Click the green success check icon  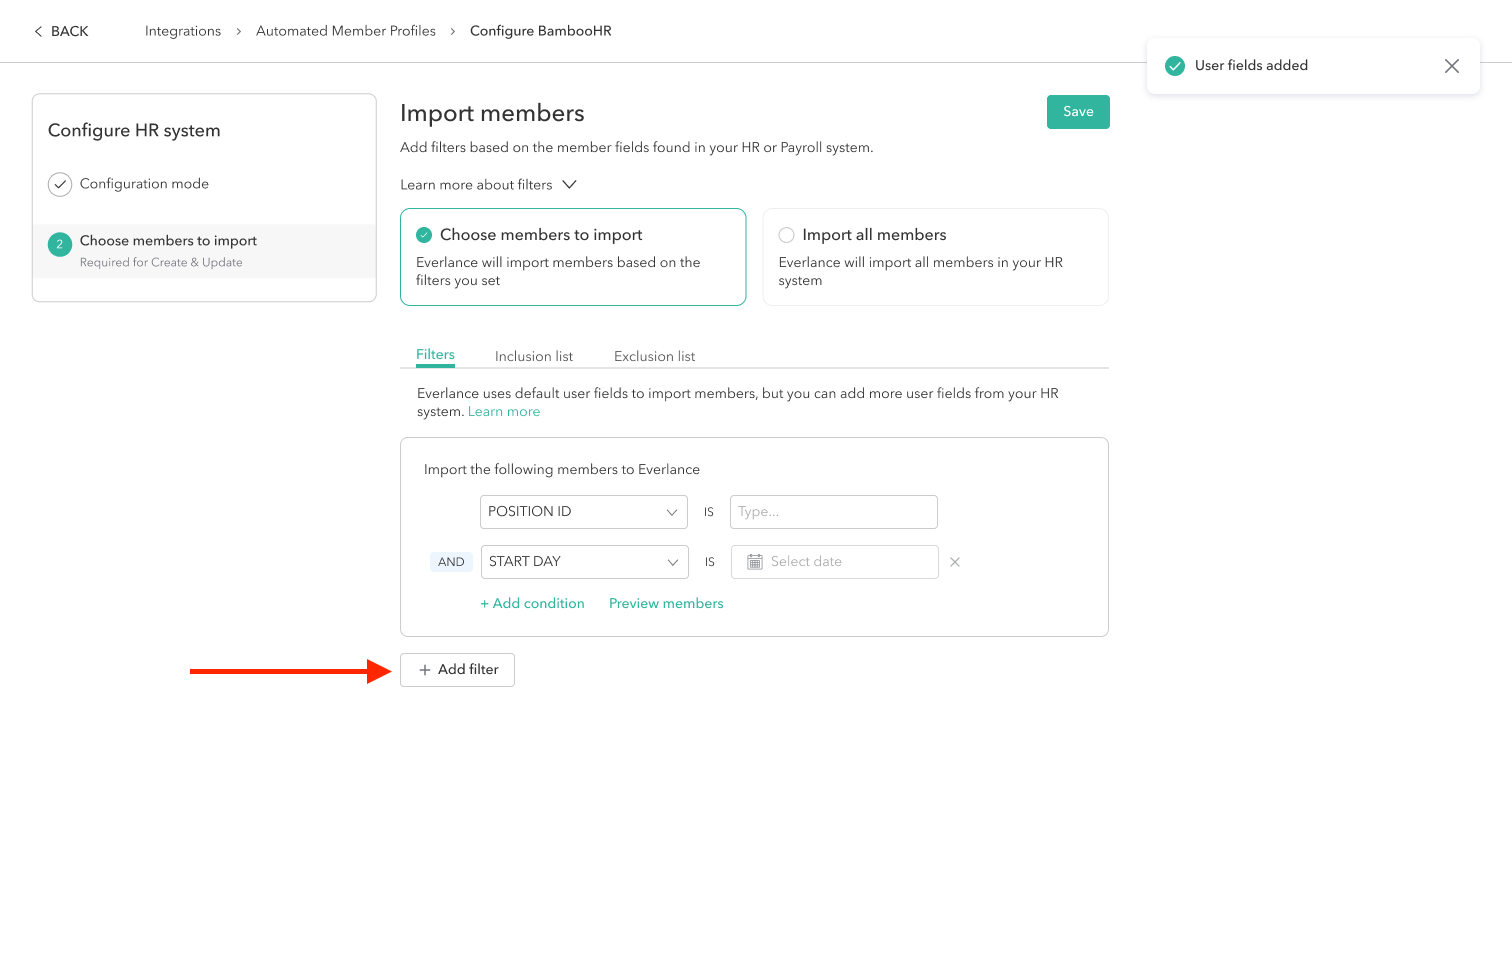point(1175,66)
